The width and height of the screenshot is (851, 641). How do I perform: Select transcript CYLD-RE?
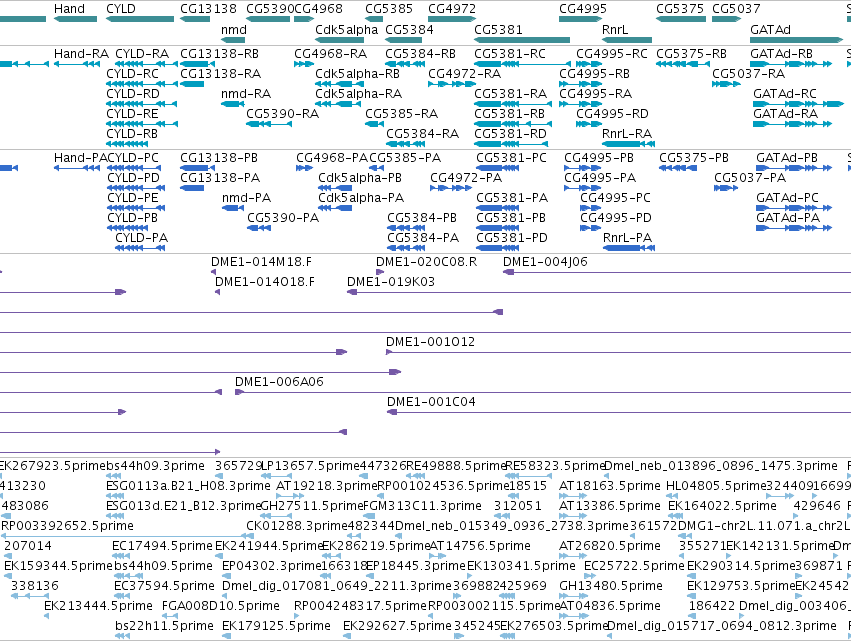[x=132, y=114]
